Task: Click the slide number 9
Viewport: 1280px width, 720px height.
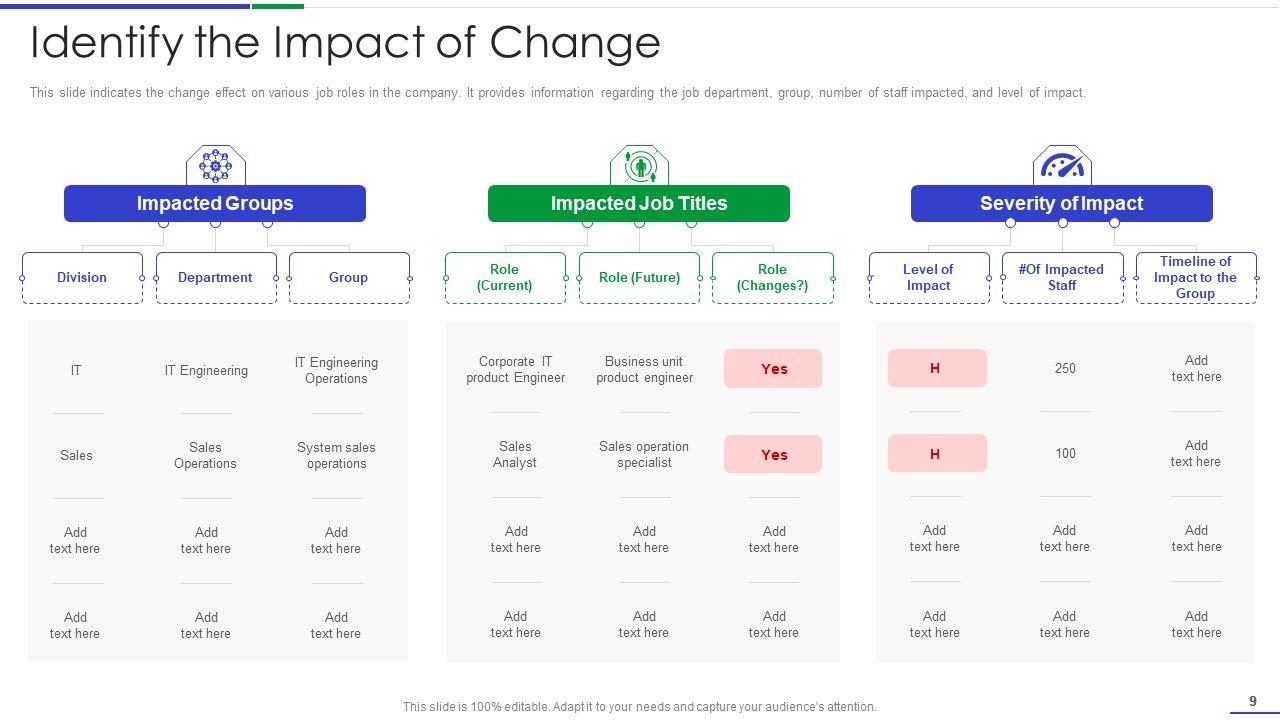Action: pyautogui.click(x=1253, y=702)
